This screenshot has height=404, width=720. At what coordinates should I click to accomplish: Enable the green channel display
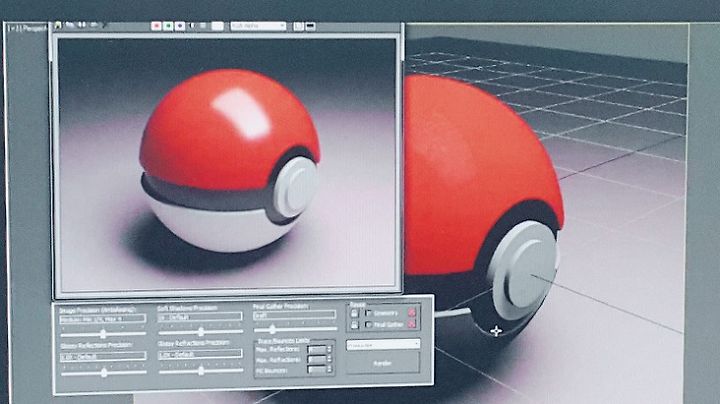(x=168, y=26)
